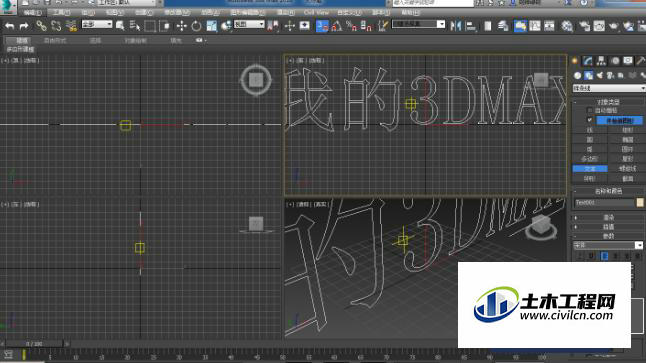Activate the Select and Move tool
Image resolution: width=646 pixels, height=363 pixels.
(x=181, y=26)
